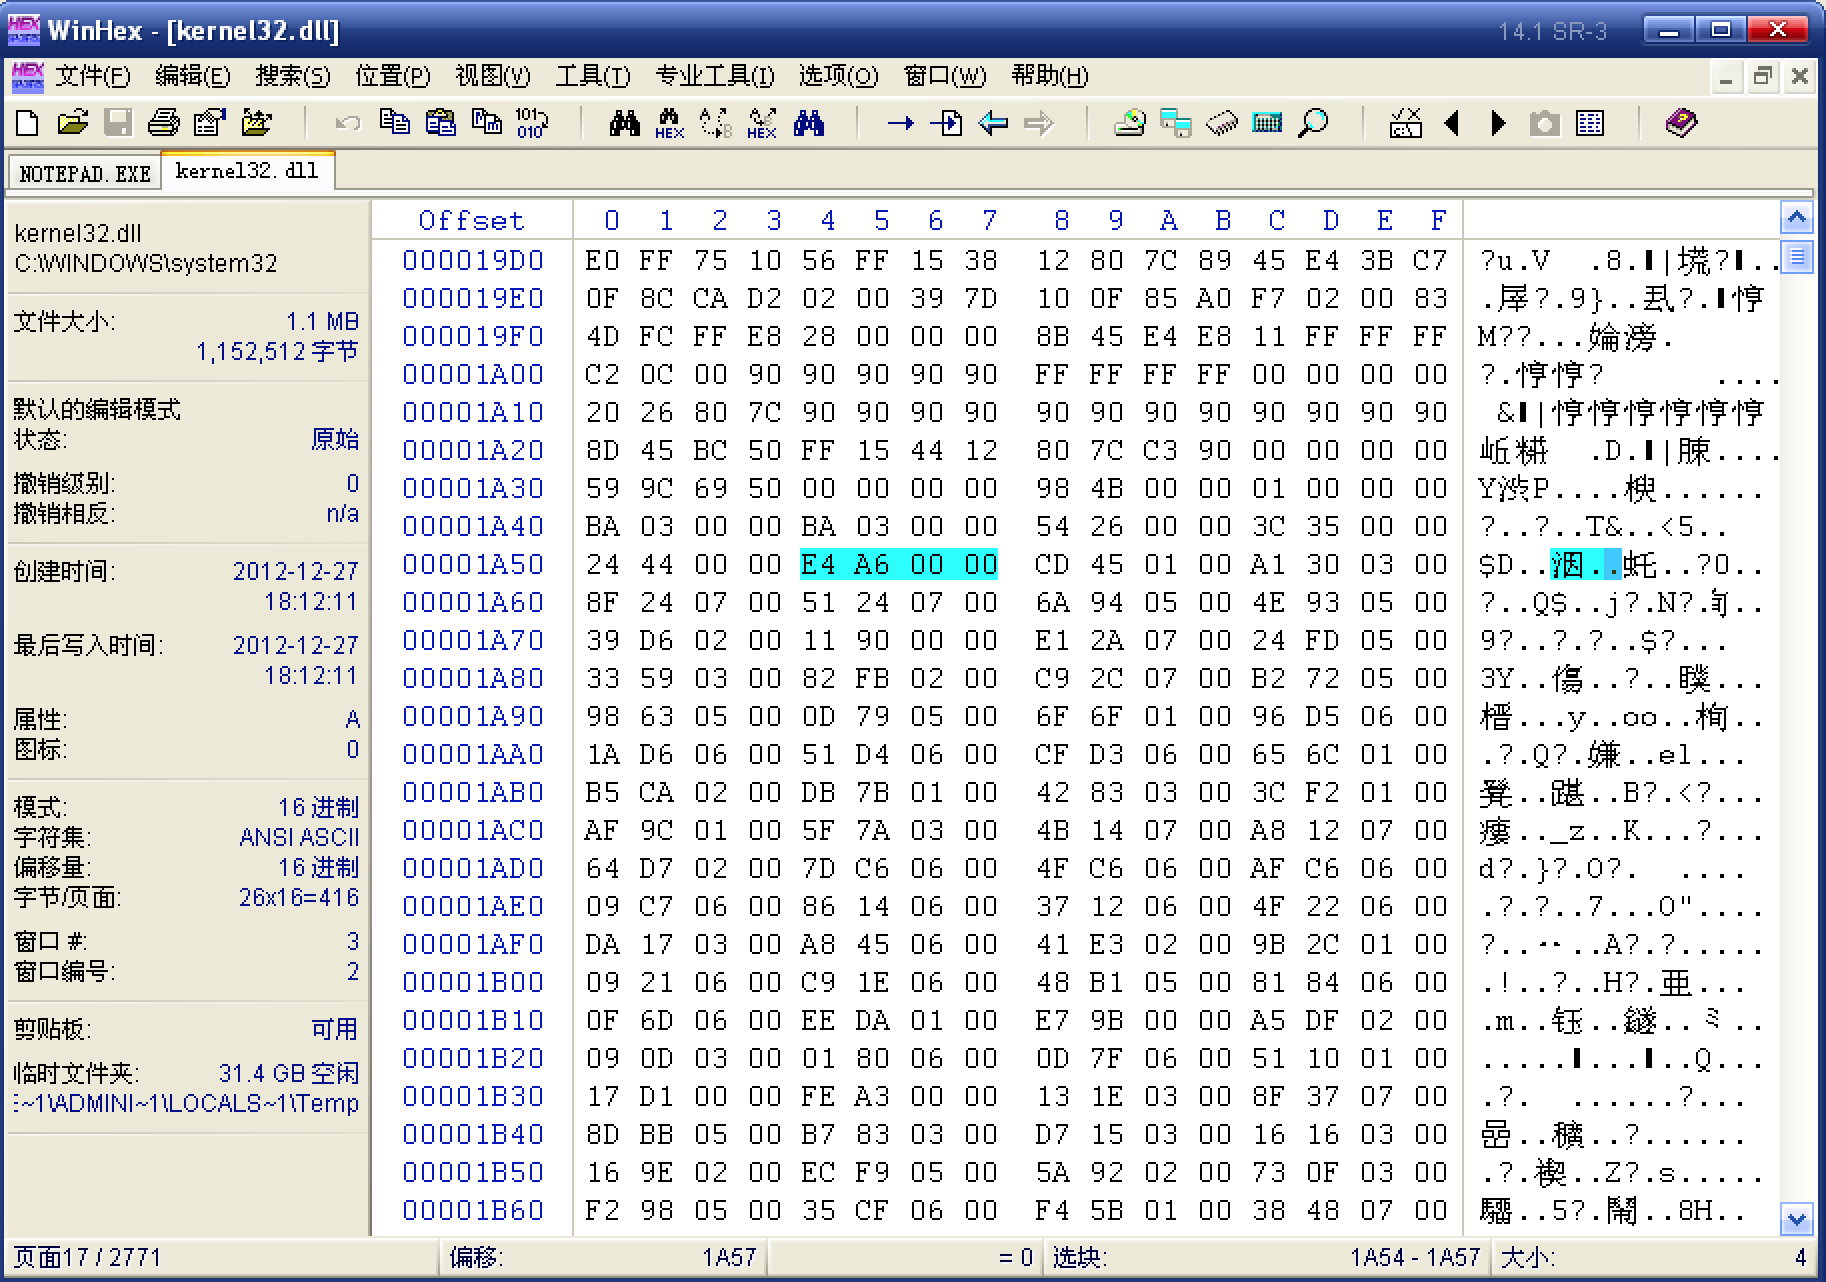Open the 文件(F) menu
The image size is (1826, 1282).
92,76
